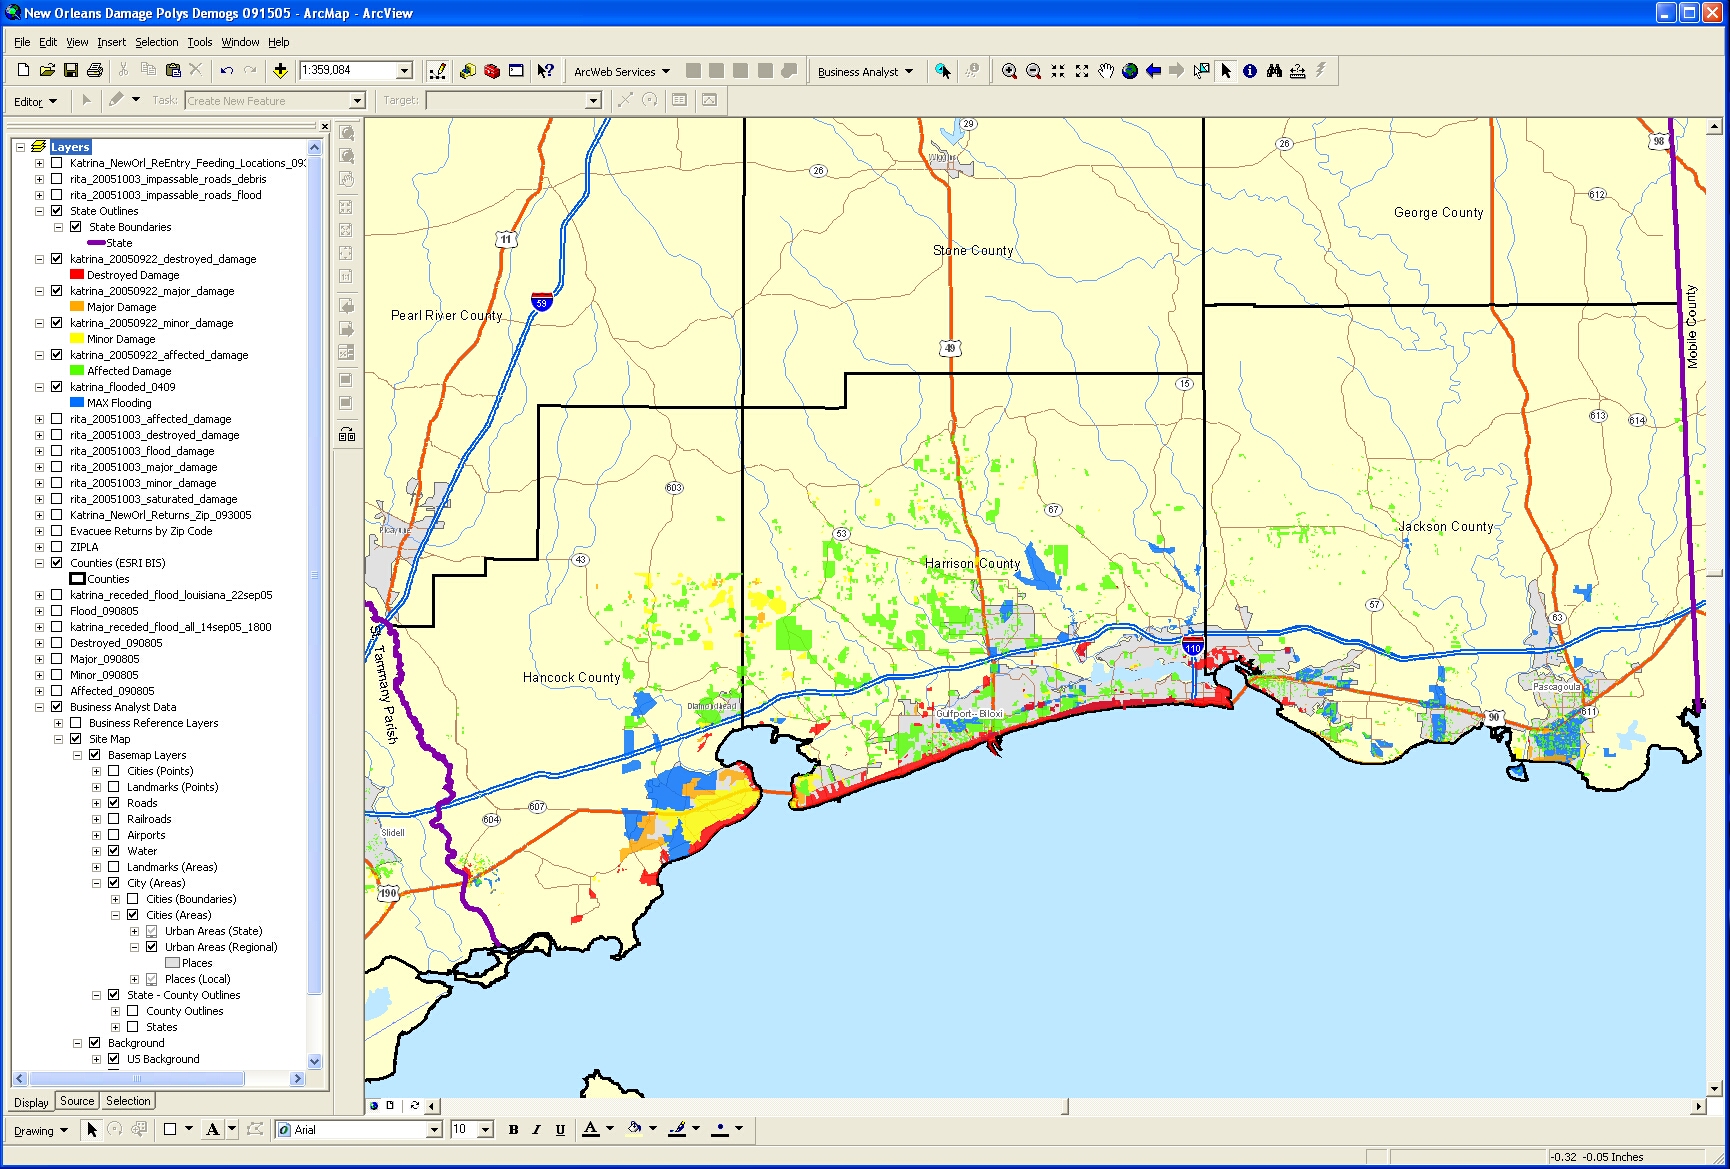Click the Affected Damage green symbol swatch

coord(77,370)
